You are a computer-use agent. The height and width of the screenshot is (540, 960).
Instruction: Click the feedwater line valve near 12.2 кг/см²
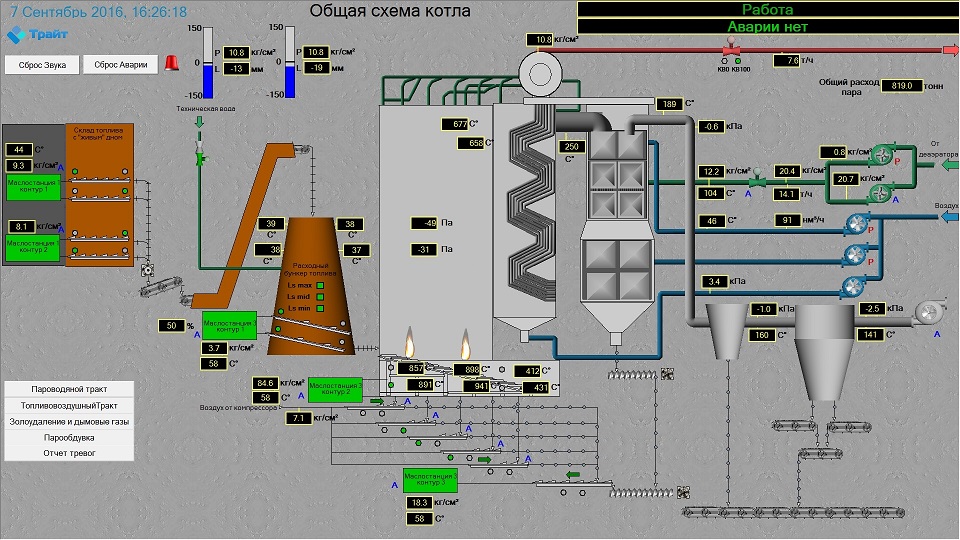[757, 178]
